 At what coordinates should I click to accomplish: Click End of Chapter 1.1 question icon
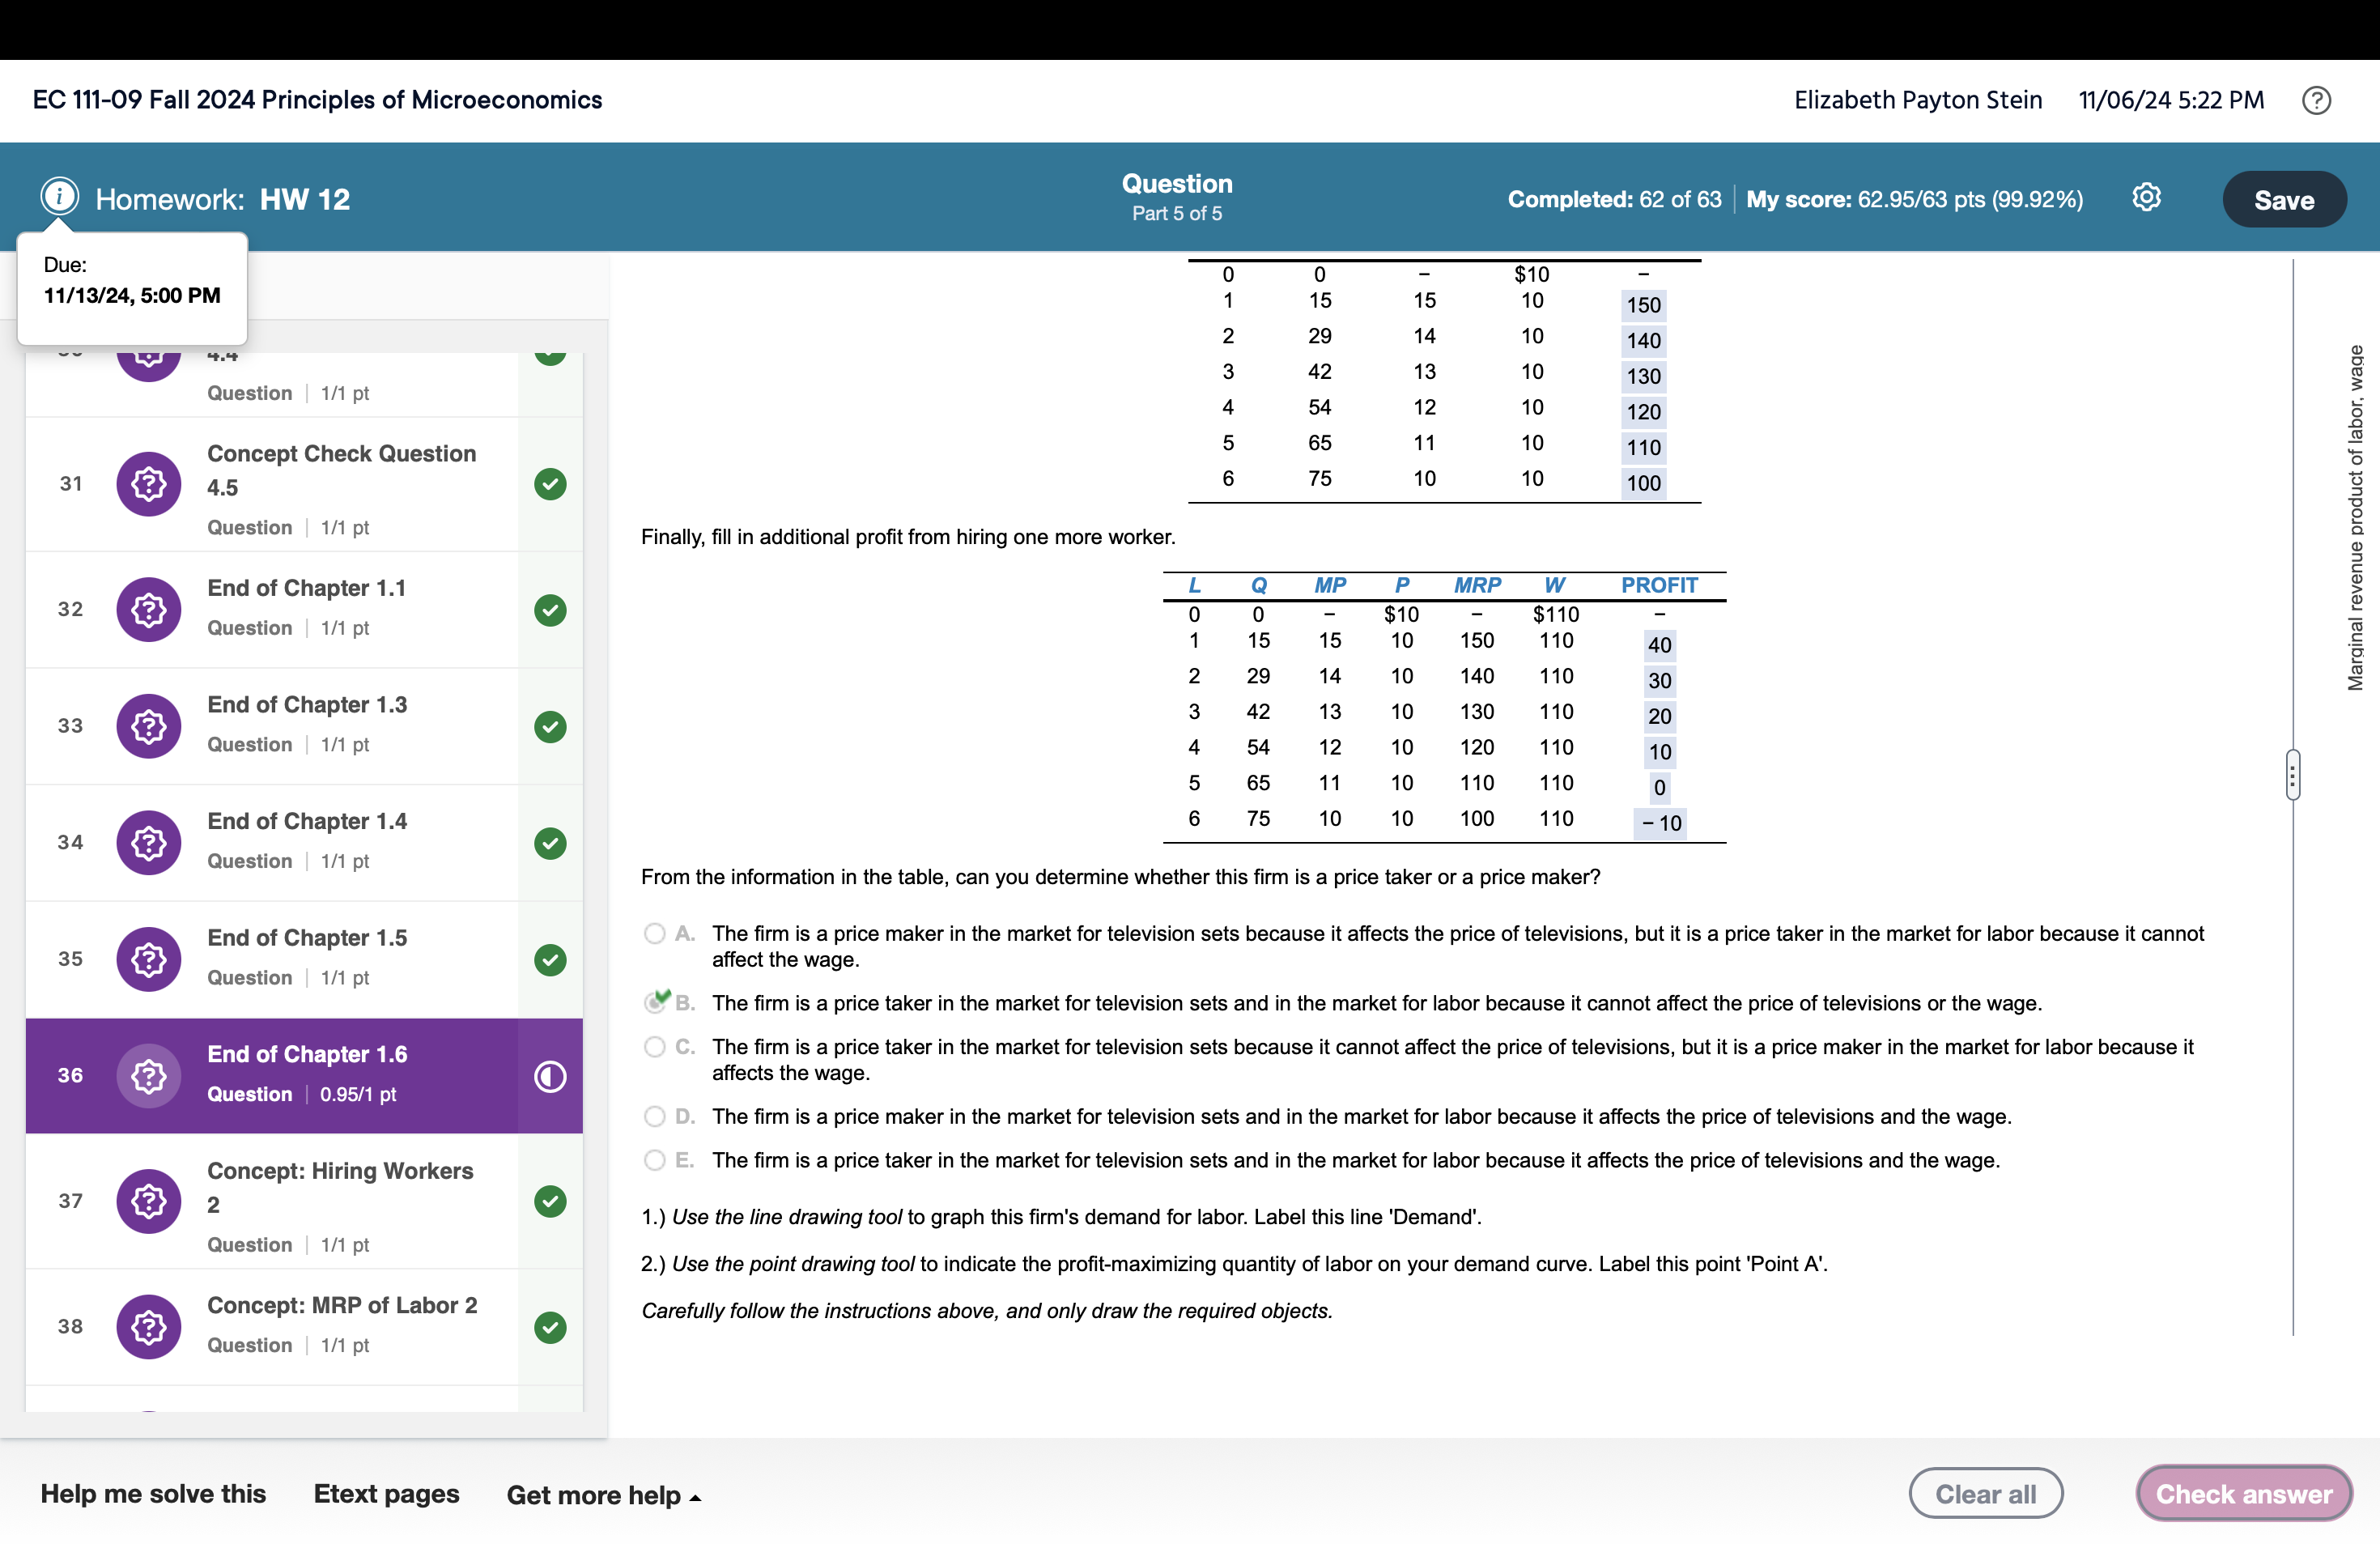coord(149,609)
